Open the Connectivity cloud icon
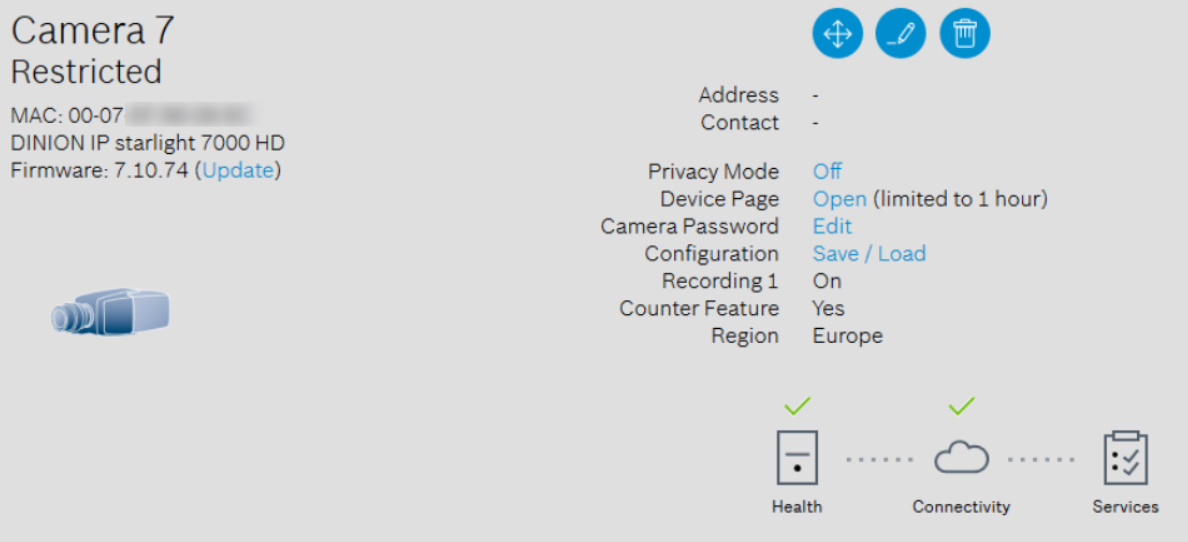The image size is (1188, 542). [961, 459]
